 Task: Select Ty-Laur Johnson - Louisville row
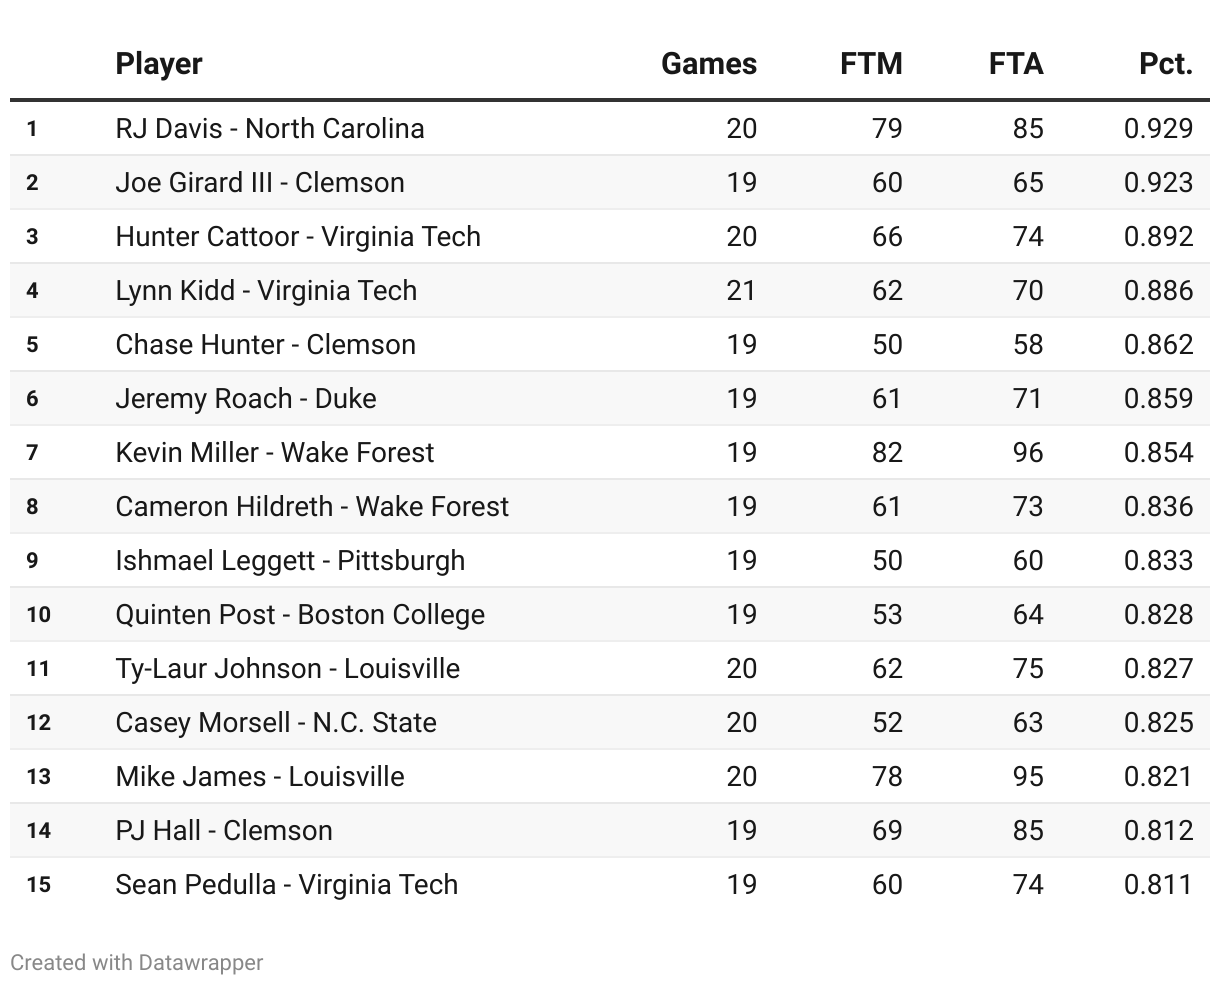pyautogui.click(x=288, y=668)
